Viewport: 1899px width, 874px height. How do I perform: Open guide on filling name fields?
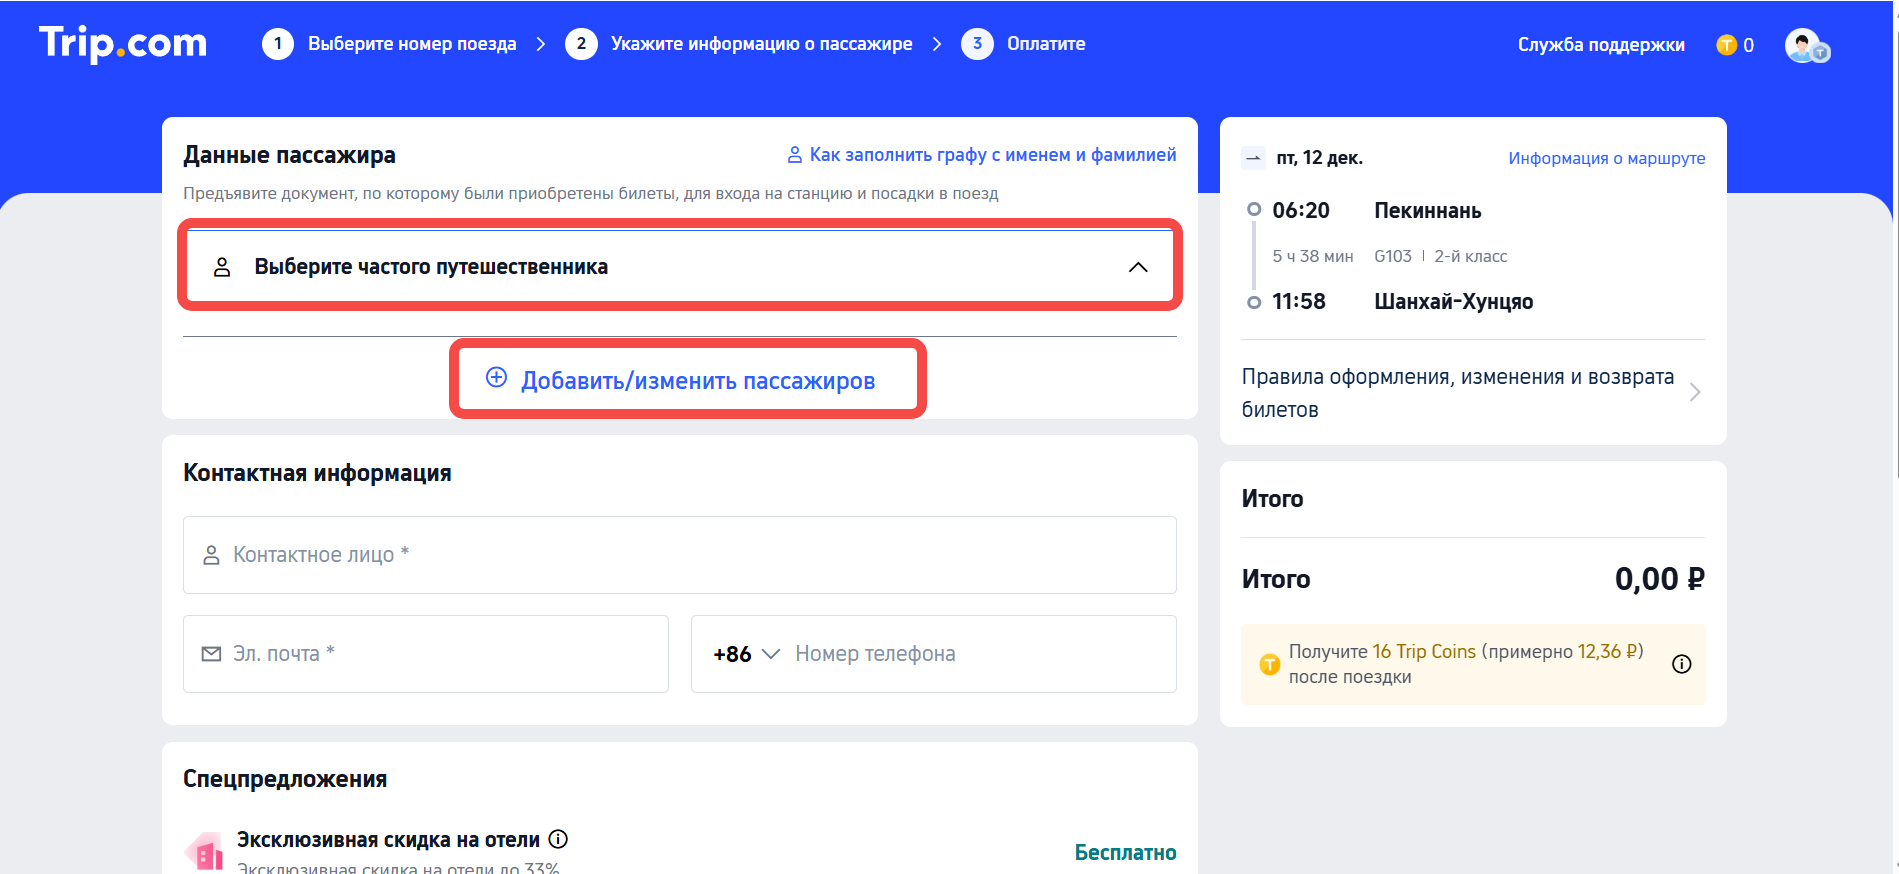coord(981,155)
